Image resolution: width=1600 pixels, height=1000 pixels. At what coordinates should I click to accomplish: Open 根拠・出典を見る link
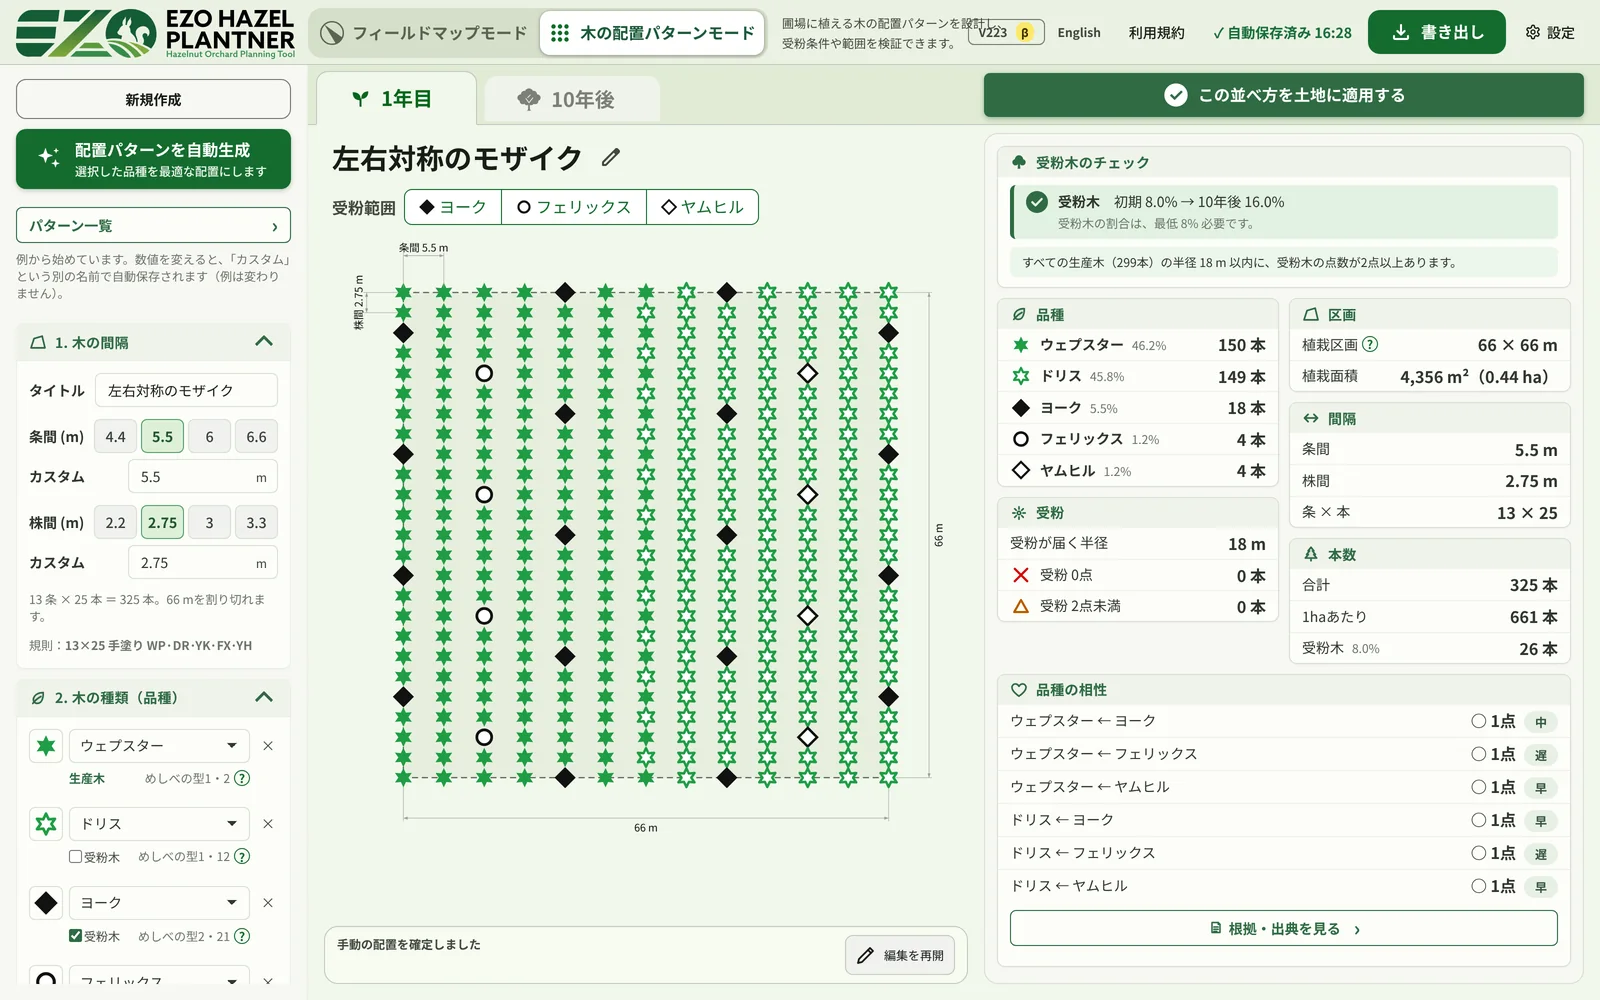tap(1284, 929)
